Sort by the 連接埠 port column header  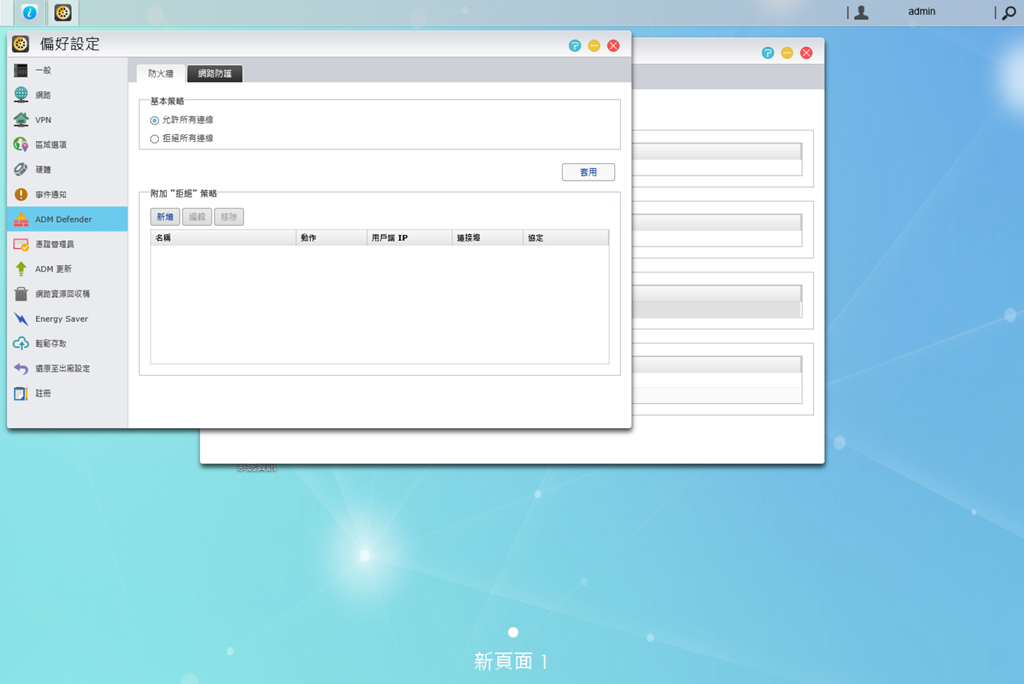pos(488,238)
